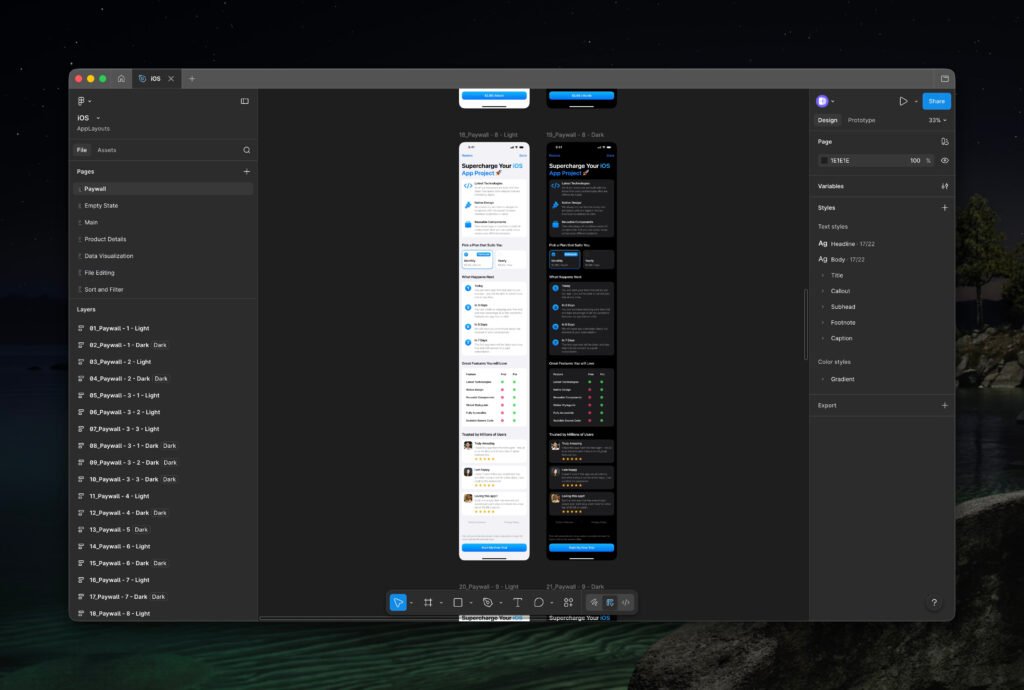1024x690 pixels.
Task: Switch to Draw mode in toolbar
Action: pyautogui.click(x=594, y=603)
